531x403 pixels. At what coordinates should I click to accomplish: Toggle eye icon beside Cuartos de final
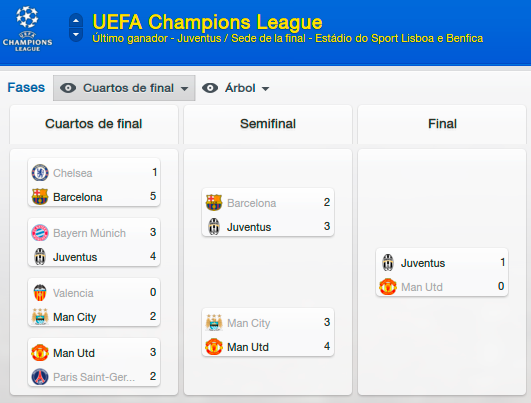pyautogui.click(x=68, y=88)
